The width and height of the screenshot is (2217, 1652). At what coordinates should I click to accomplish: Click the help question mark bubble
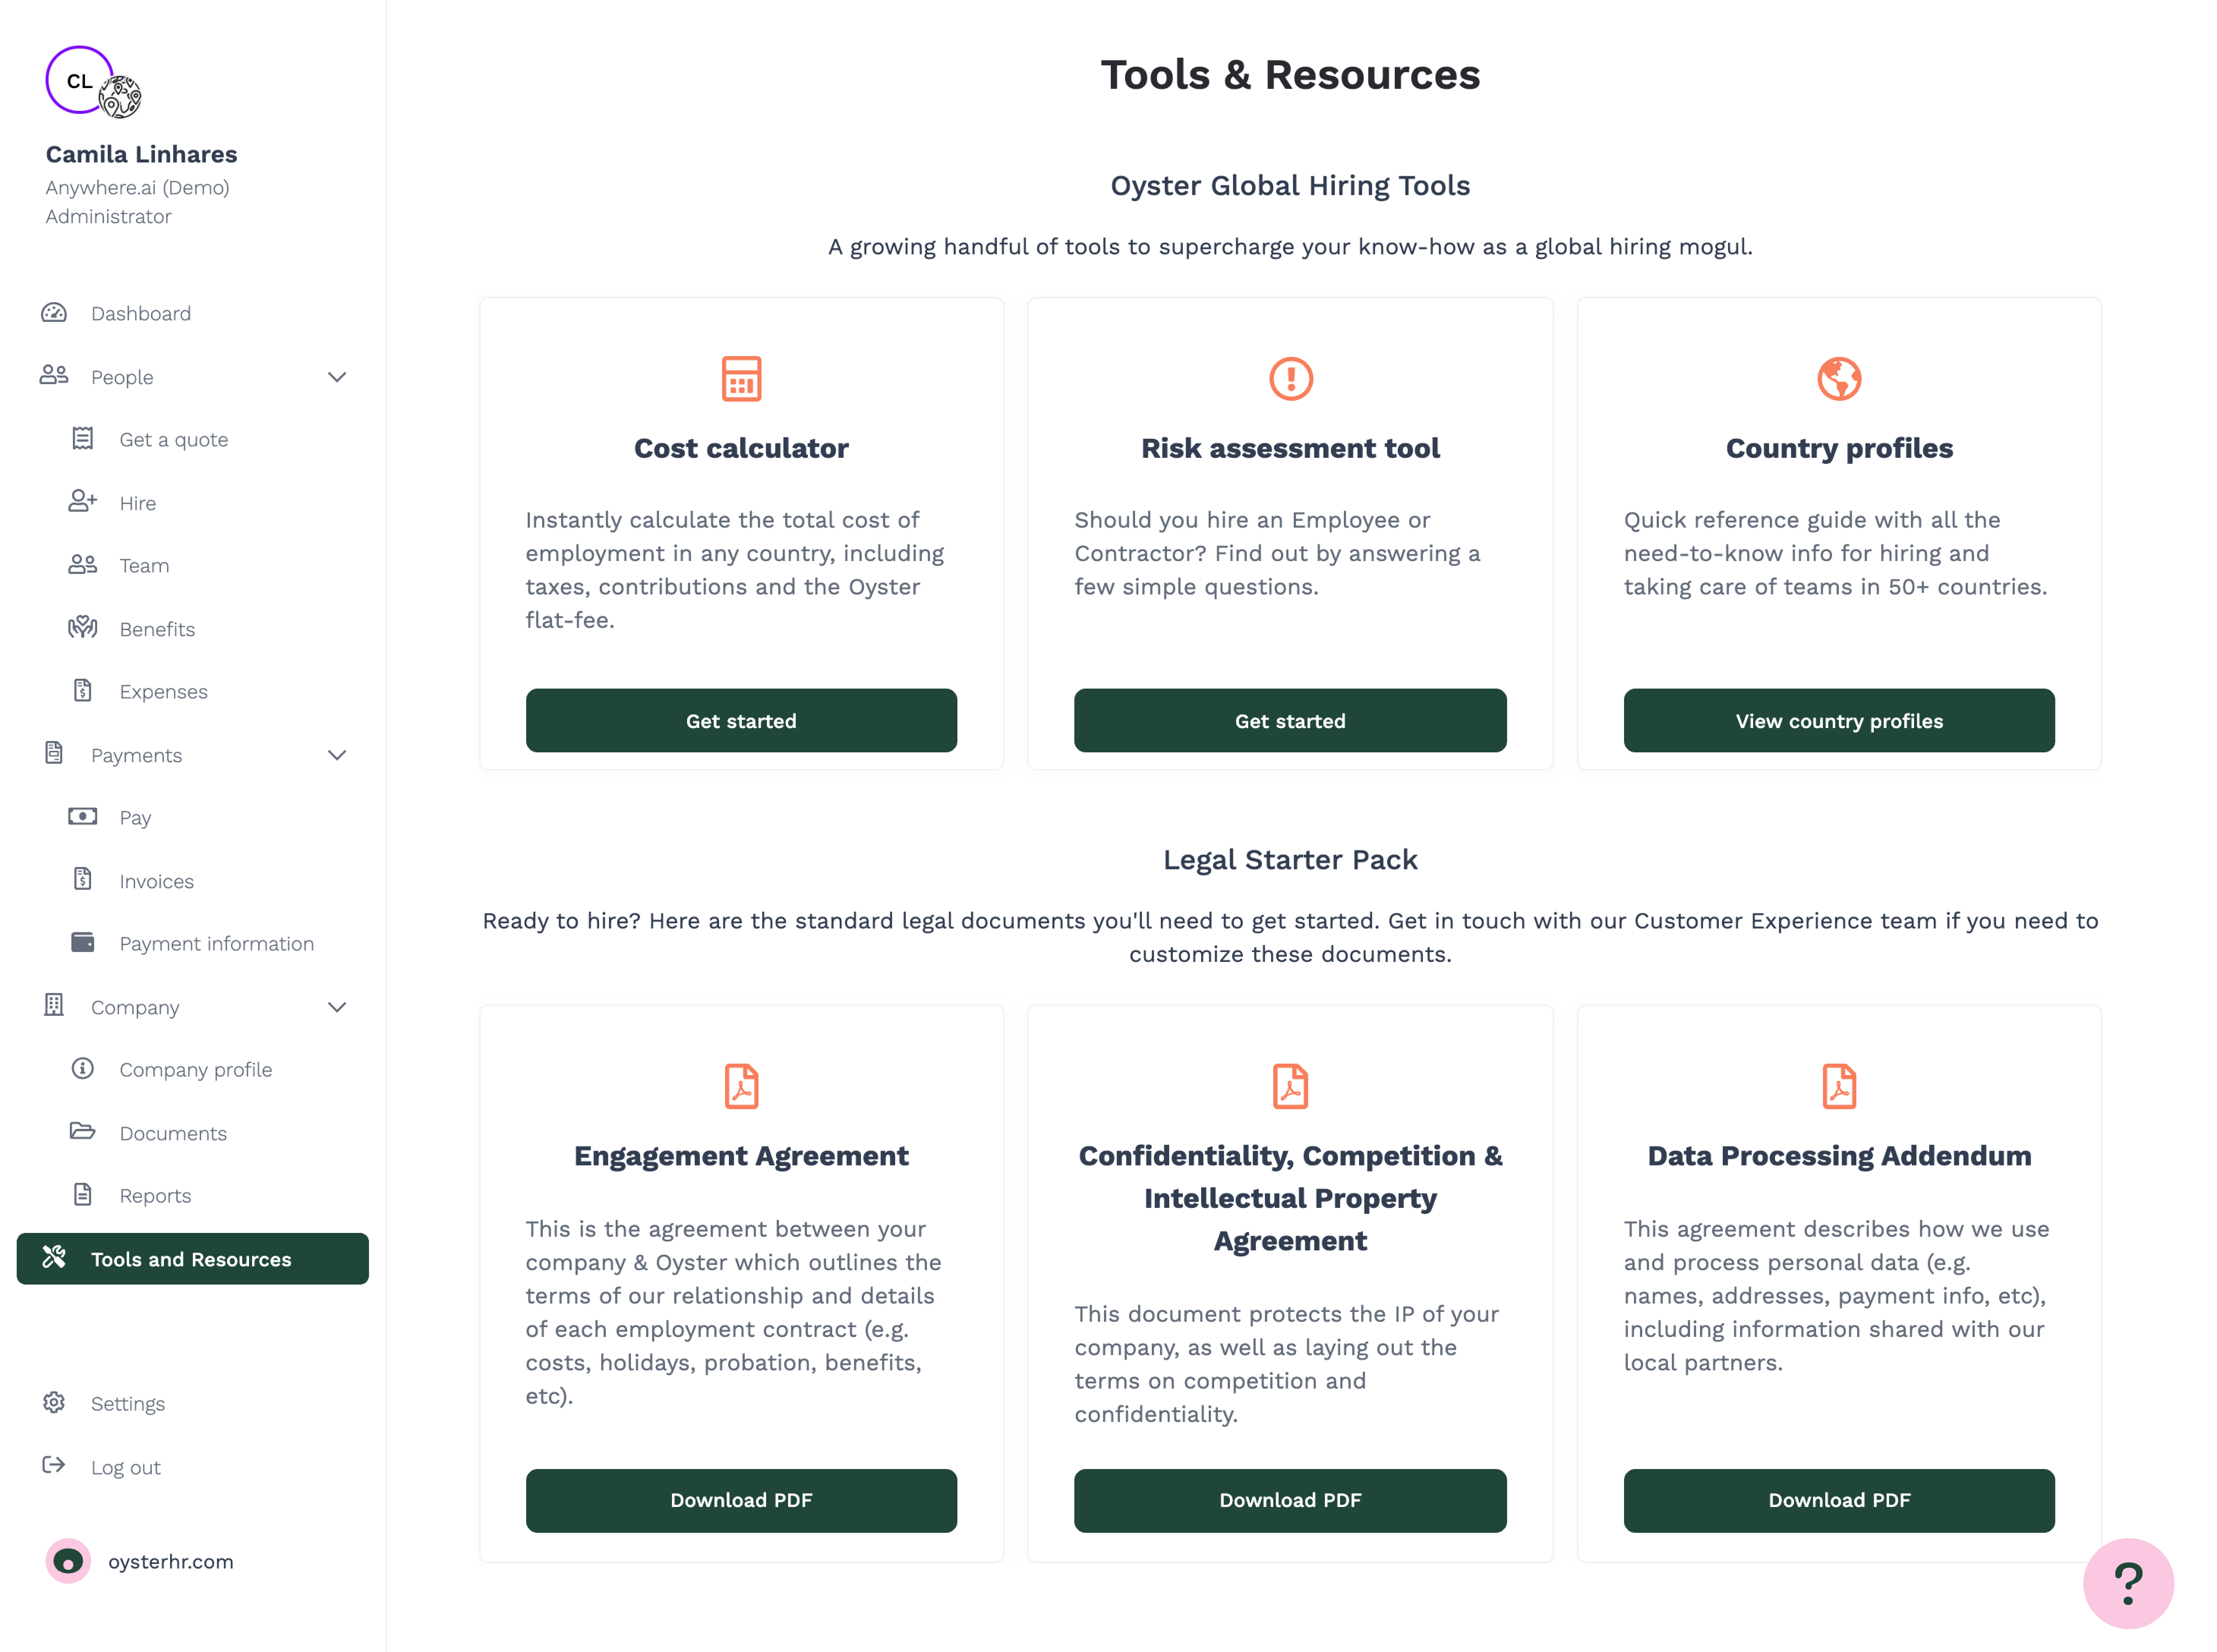coord(2127,1582)
